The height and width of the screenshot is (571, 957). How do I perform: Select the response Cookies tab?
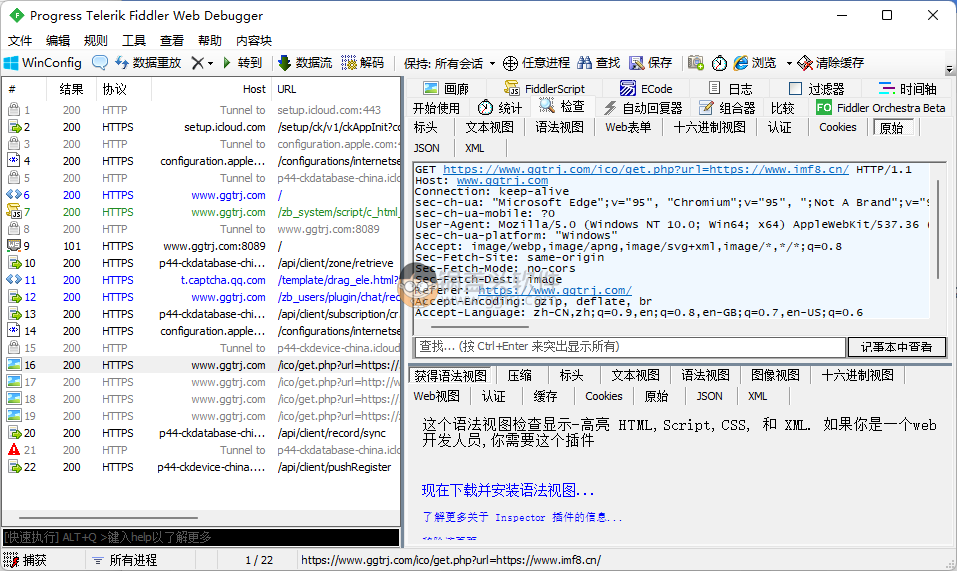pos(603,396)
